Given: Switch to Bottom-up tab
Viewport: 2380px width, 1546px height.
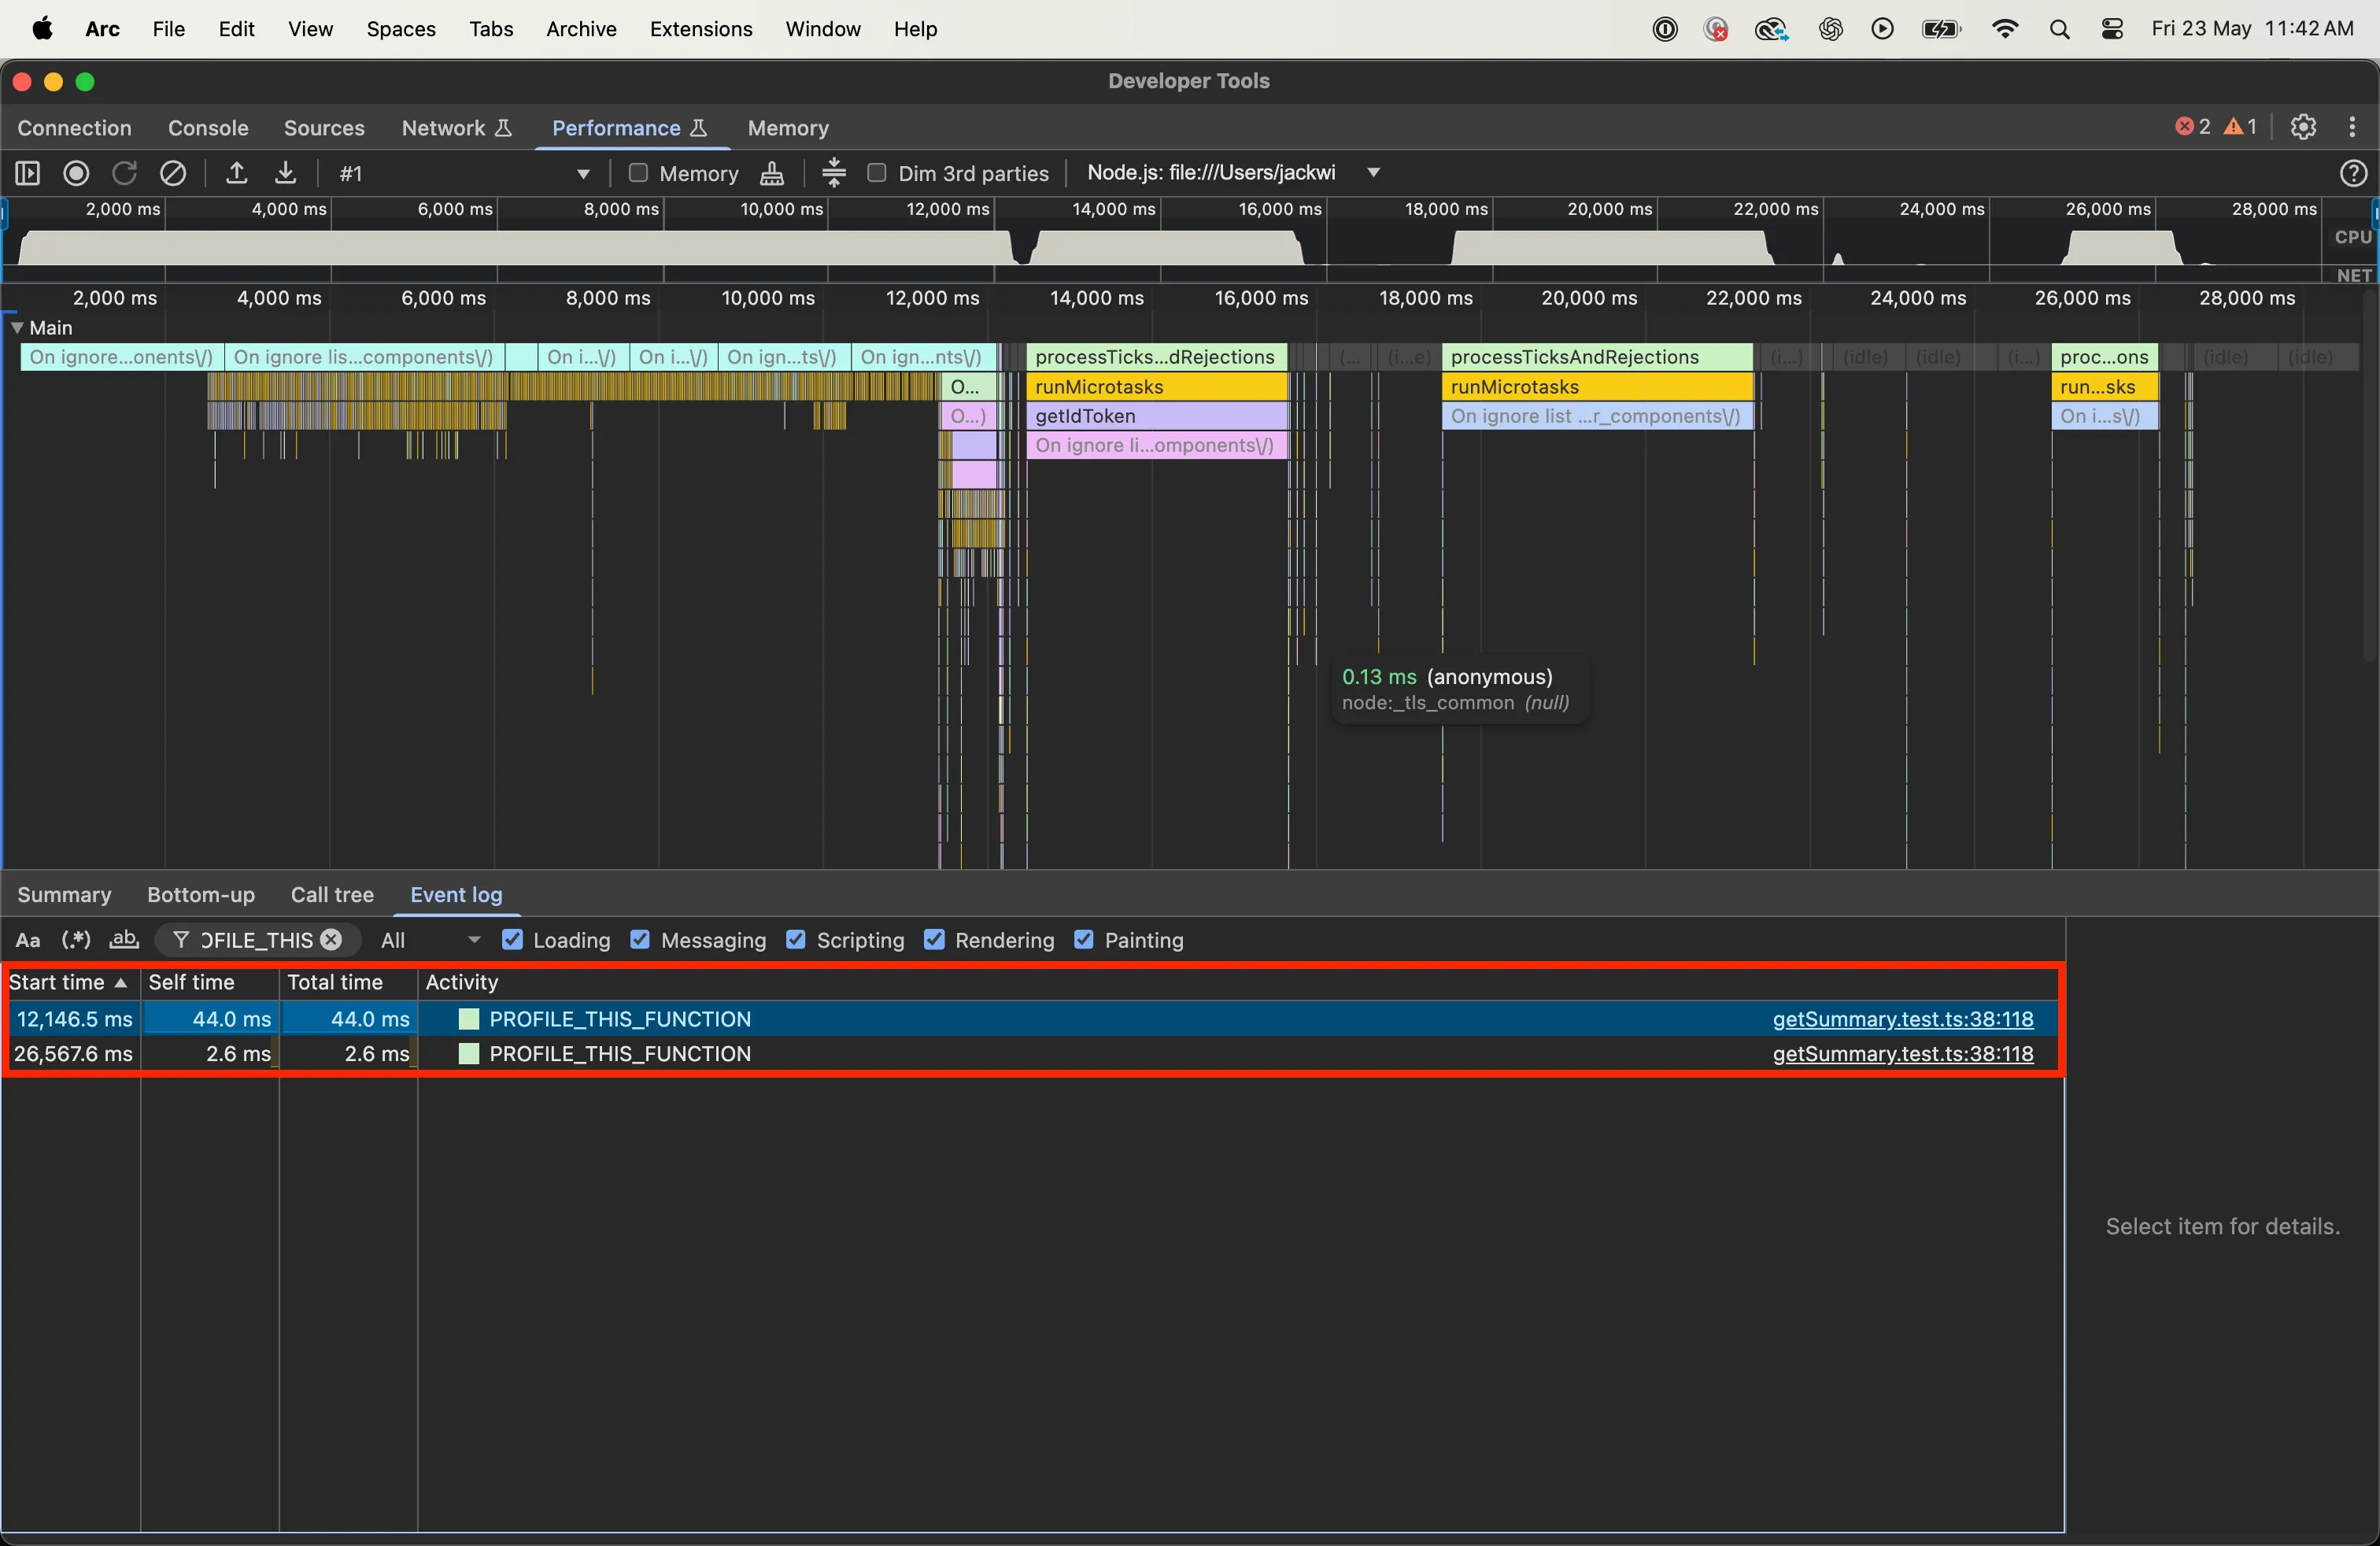Looking at the screenshot, I should [201, 895].
